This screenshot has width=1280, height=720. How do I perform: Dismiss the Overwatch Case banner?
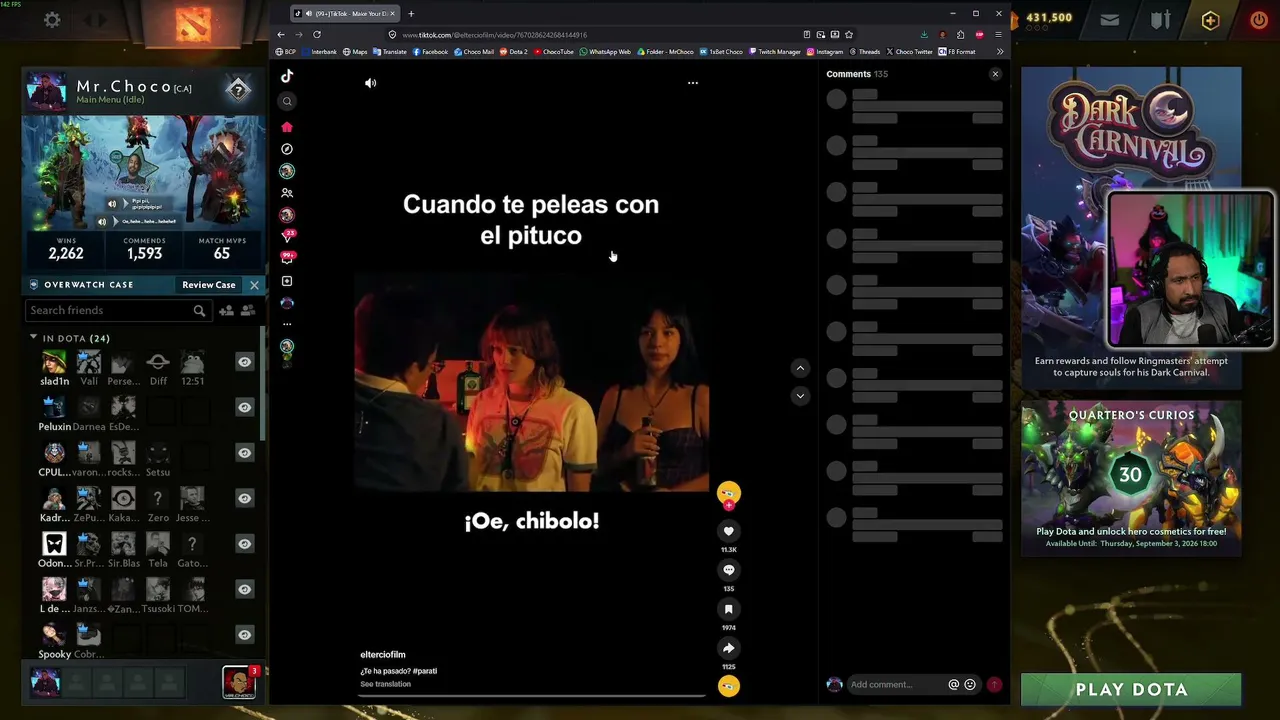point(254,285)
